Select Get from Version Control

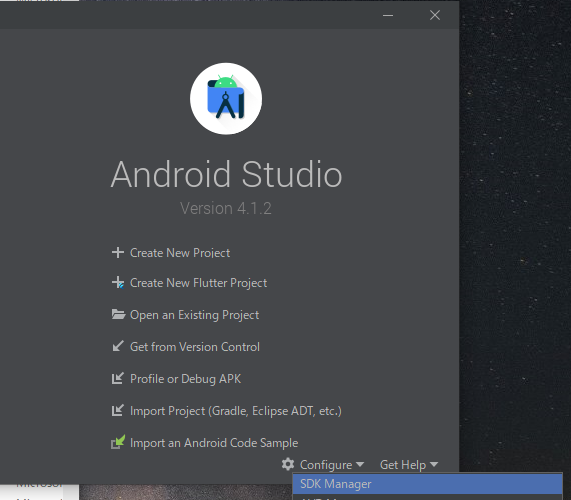(195, 347)
